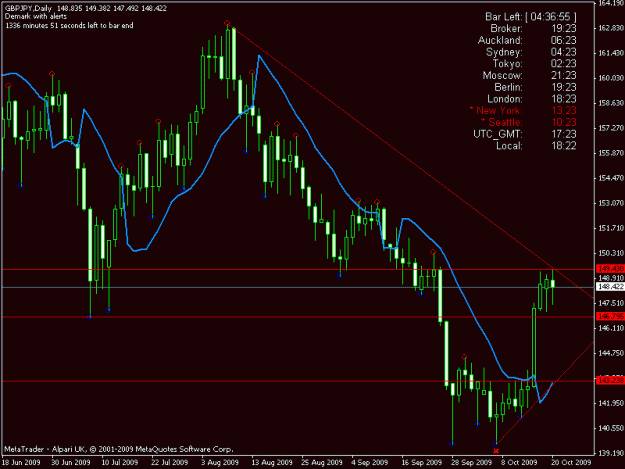625x469 pixels.
Task: Click the '164.190' price axis label
Action: coord(611,3)
